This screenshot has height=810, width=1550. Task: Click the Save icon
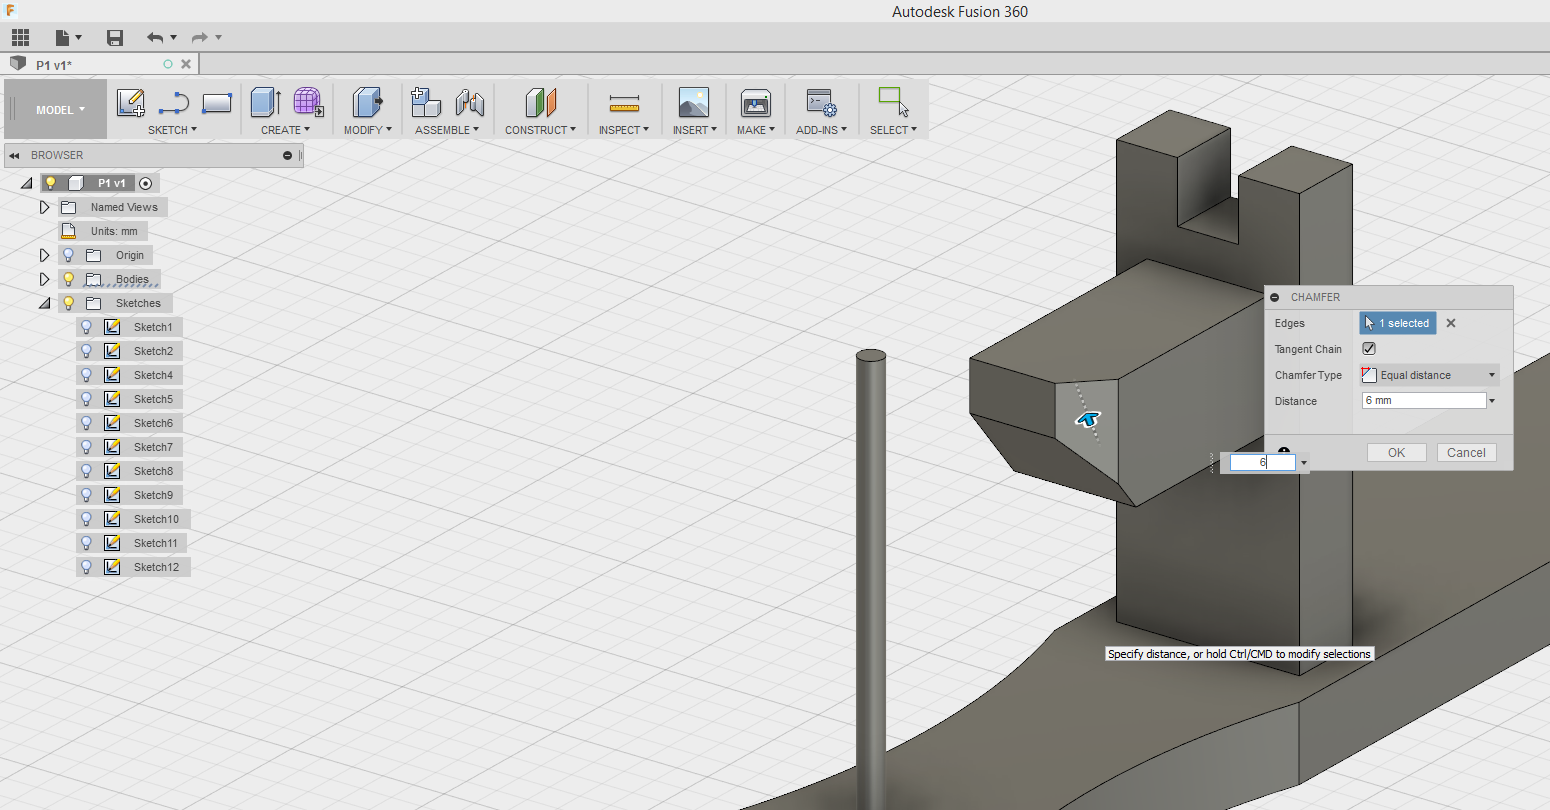[115, 38]
